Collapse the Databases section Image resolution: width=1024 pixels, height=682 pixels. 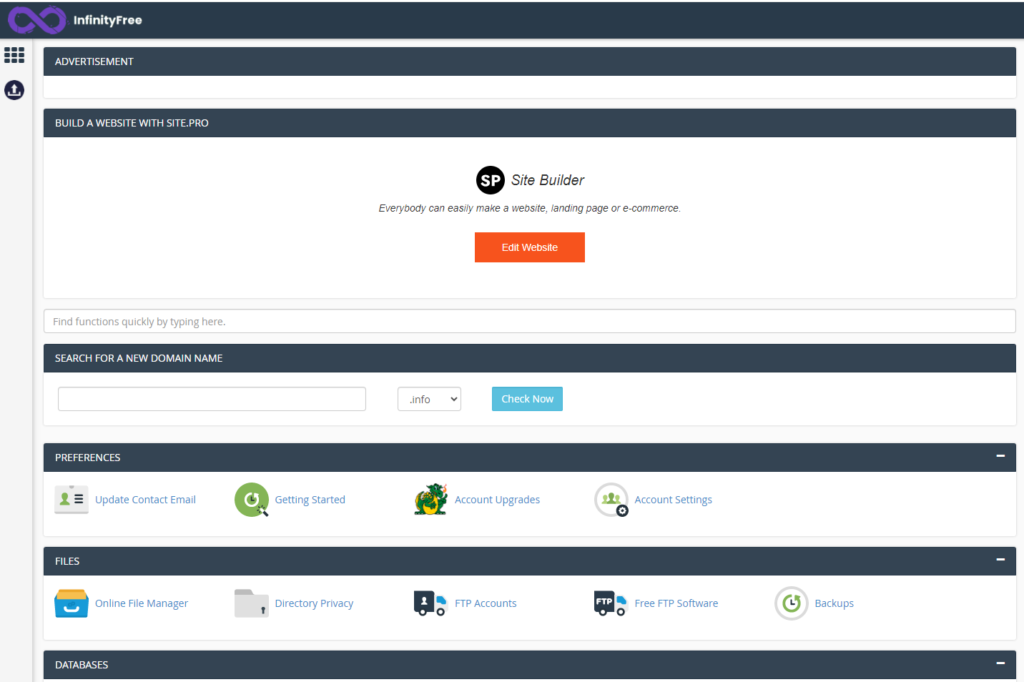click(1000, 663)
